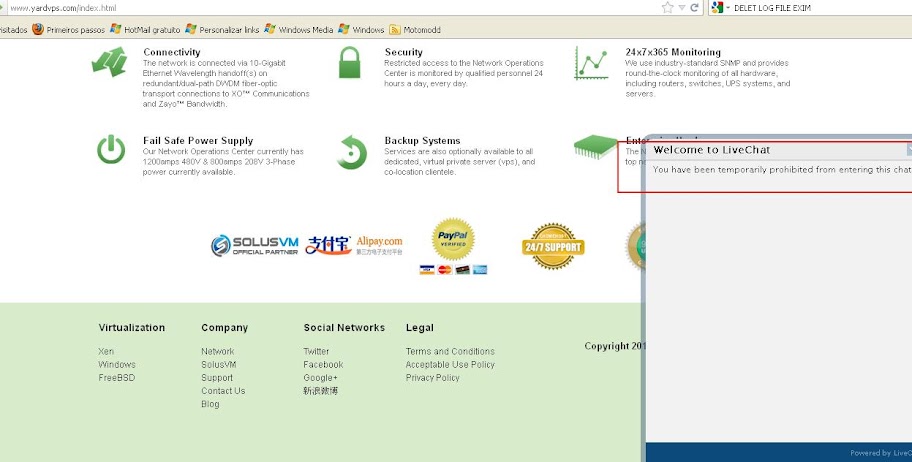Click the Security heading
This screenshot has height=462, width=912.
coord(404,52)
